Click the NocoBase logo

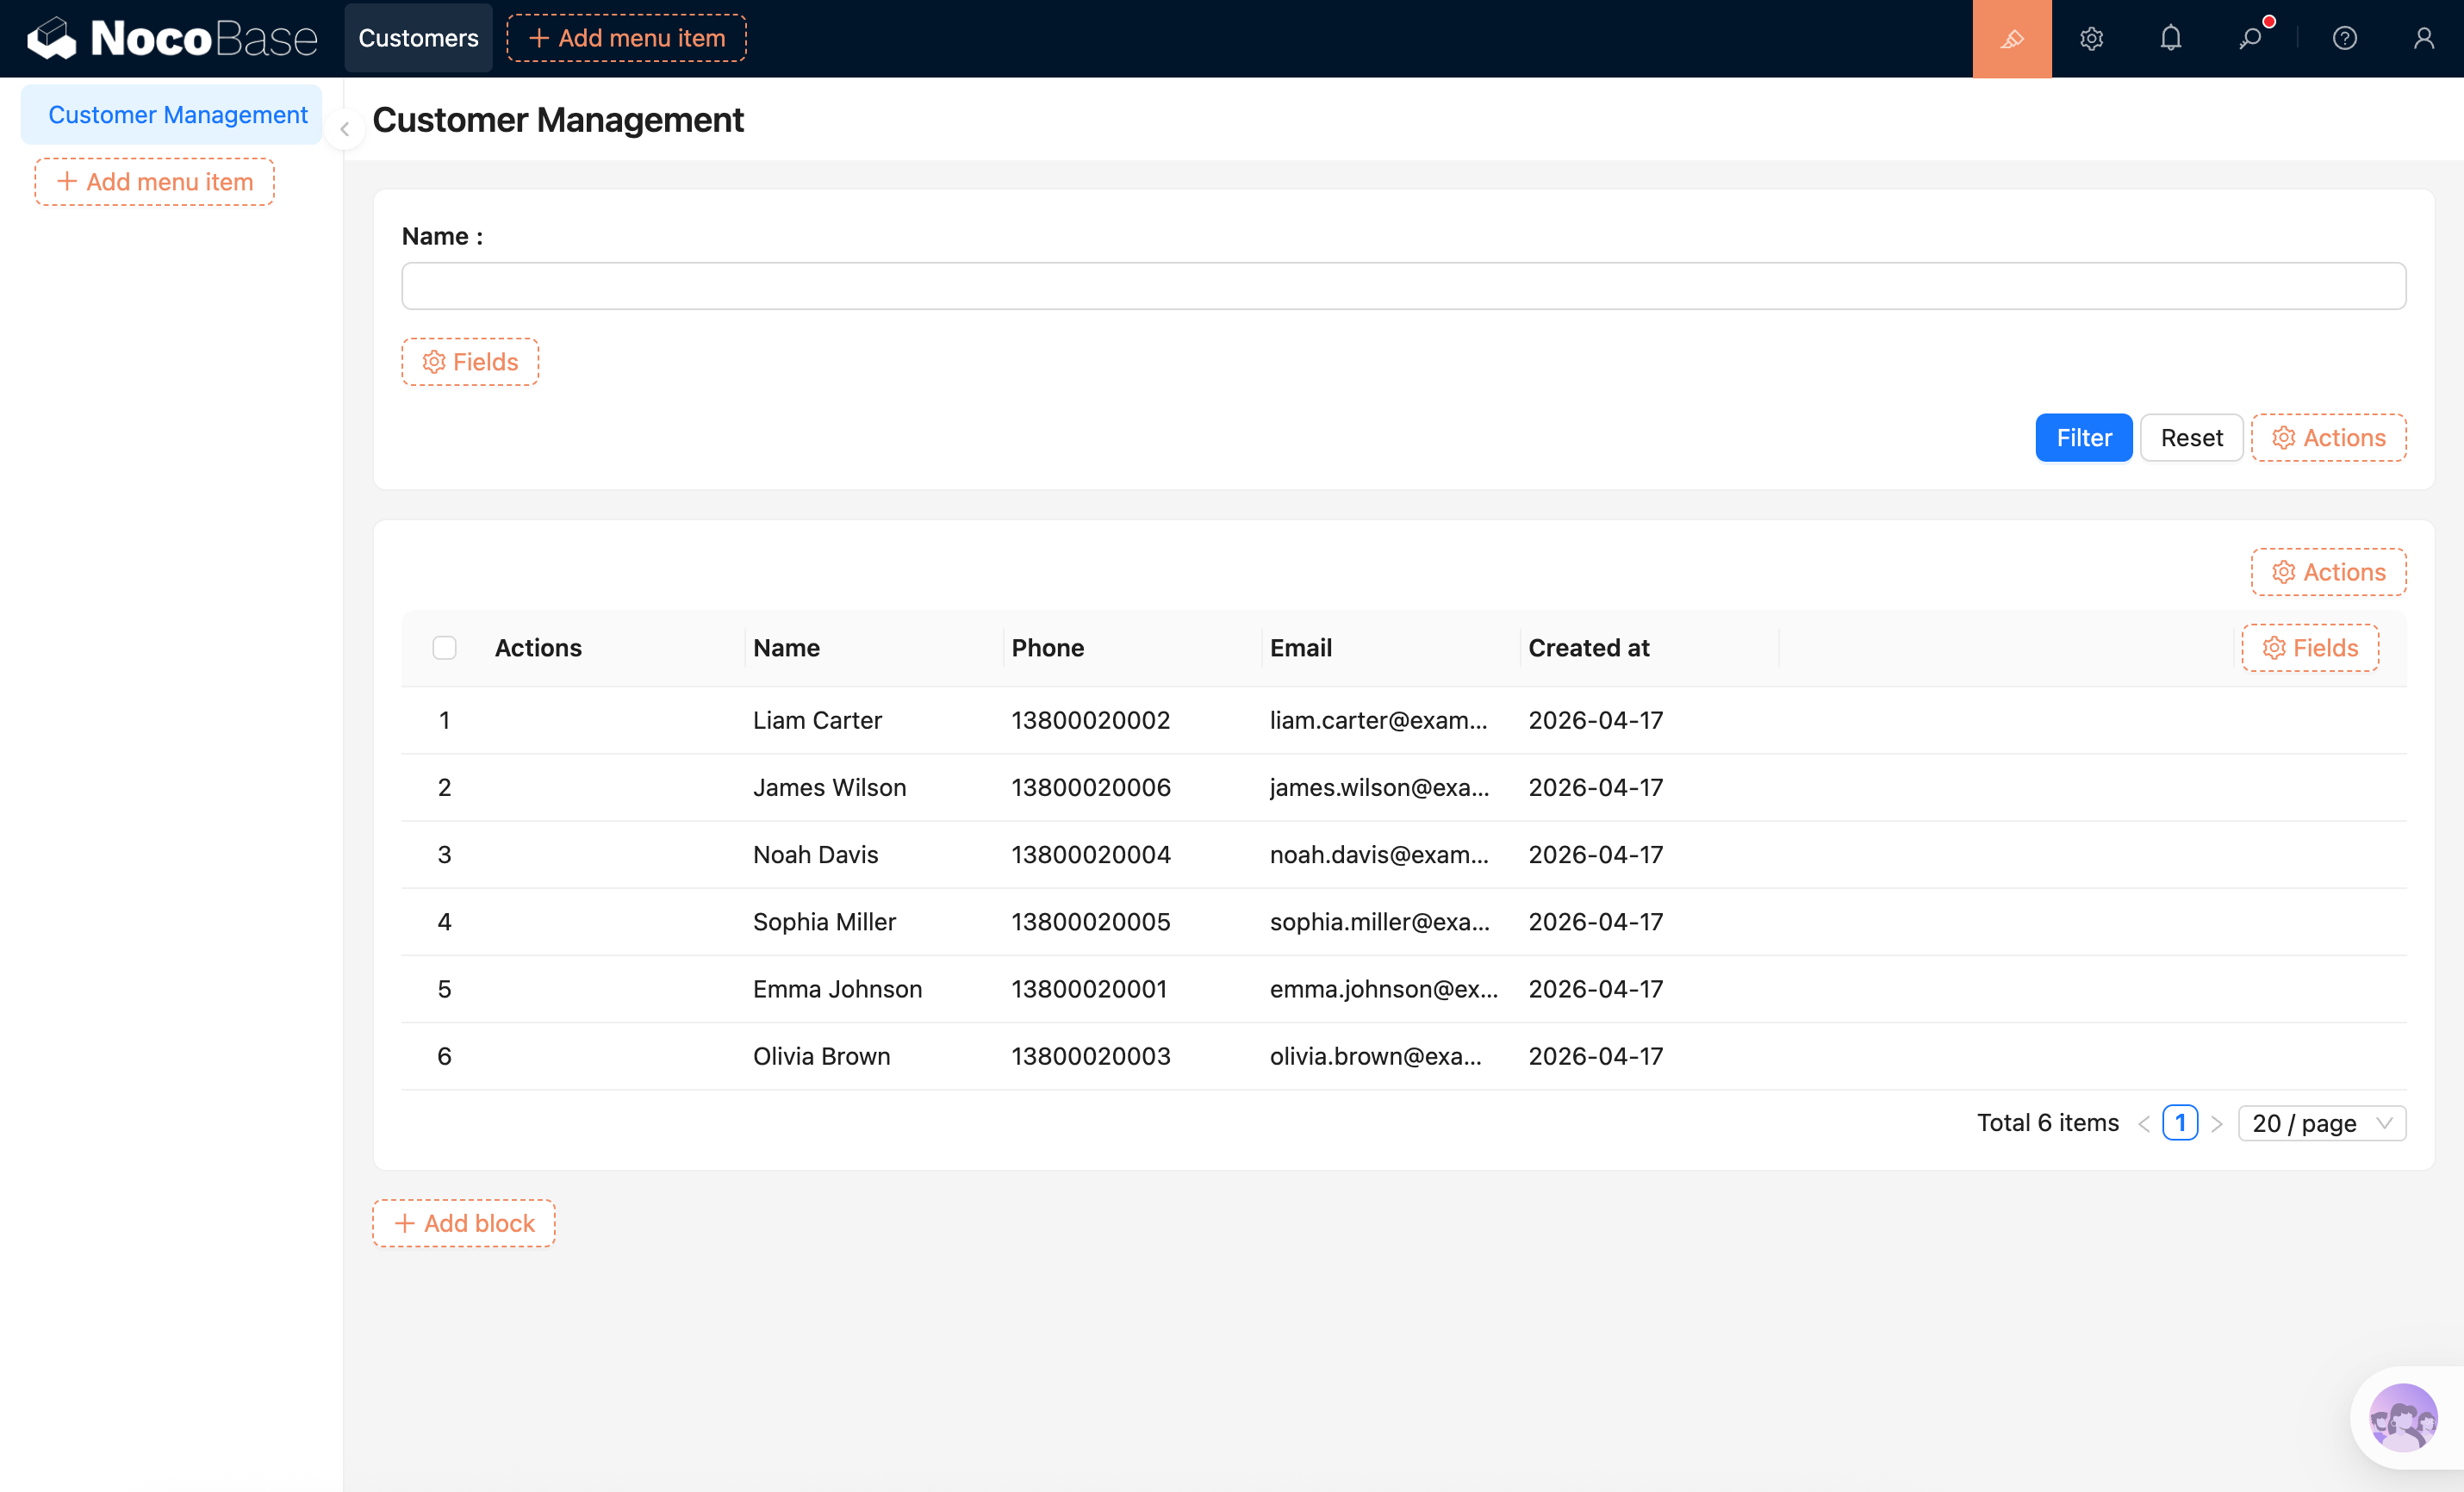[171, 37]
